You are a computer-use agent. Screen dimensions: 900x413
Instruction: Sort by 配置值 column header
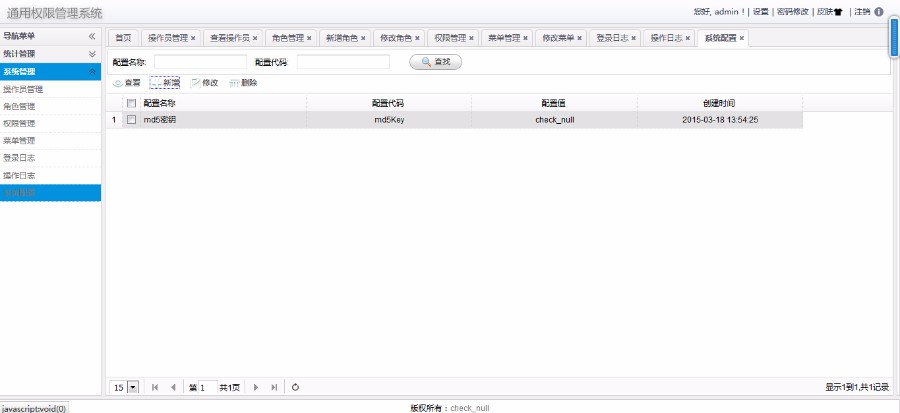point(554,104)
